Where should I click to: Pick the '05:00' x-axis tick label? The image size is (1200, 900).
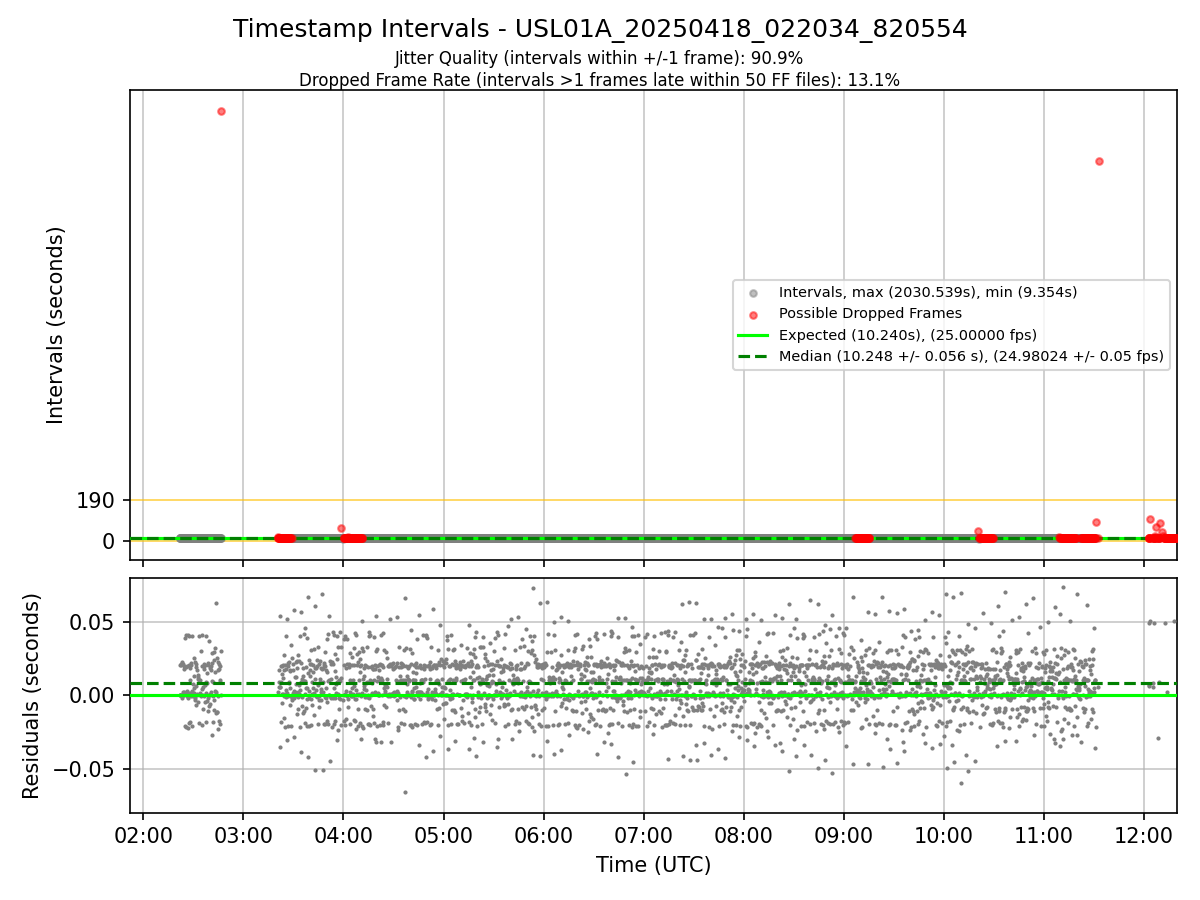[x=444, y=834]
